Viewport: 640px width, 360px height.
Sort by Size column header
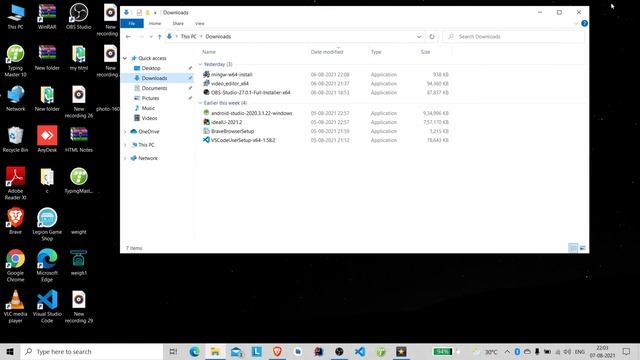425,52
